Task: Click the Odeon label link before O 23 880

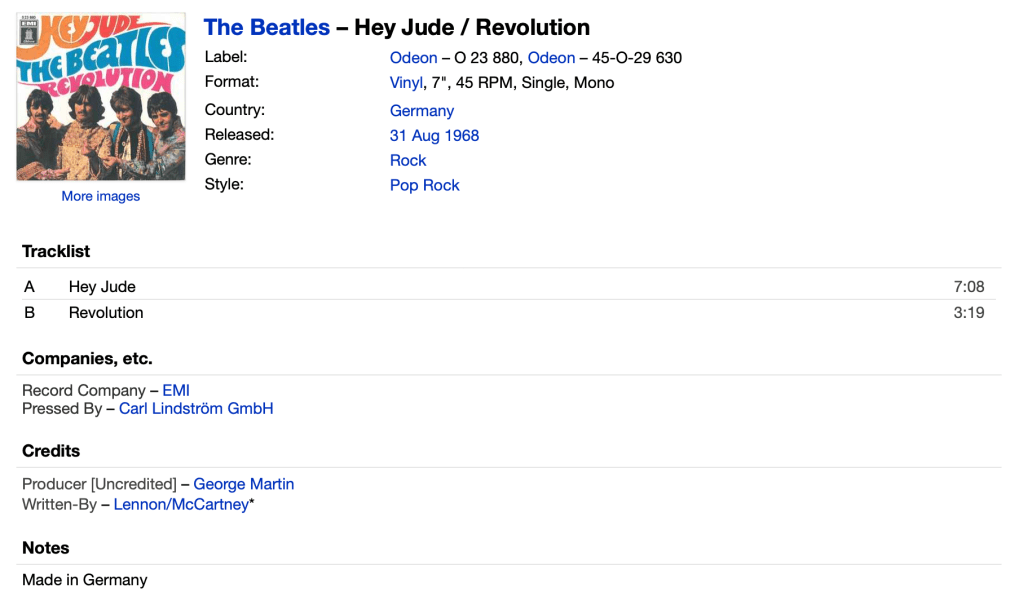Action: coord(413,58)
